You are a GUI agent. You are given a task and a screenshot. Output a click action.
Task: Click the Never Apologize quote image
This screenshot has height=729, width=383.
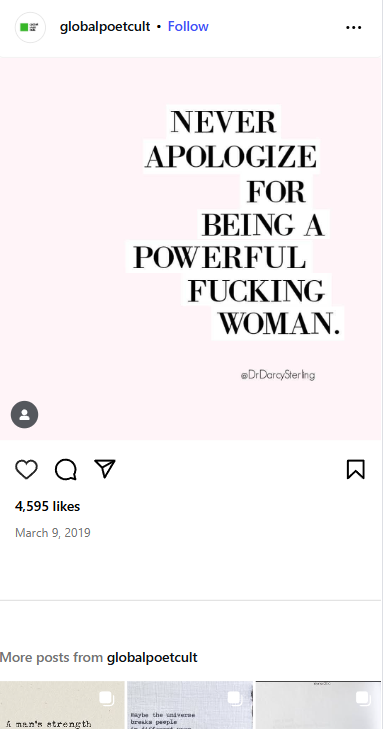191,249
